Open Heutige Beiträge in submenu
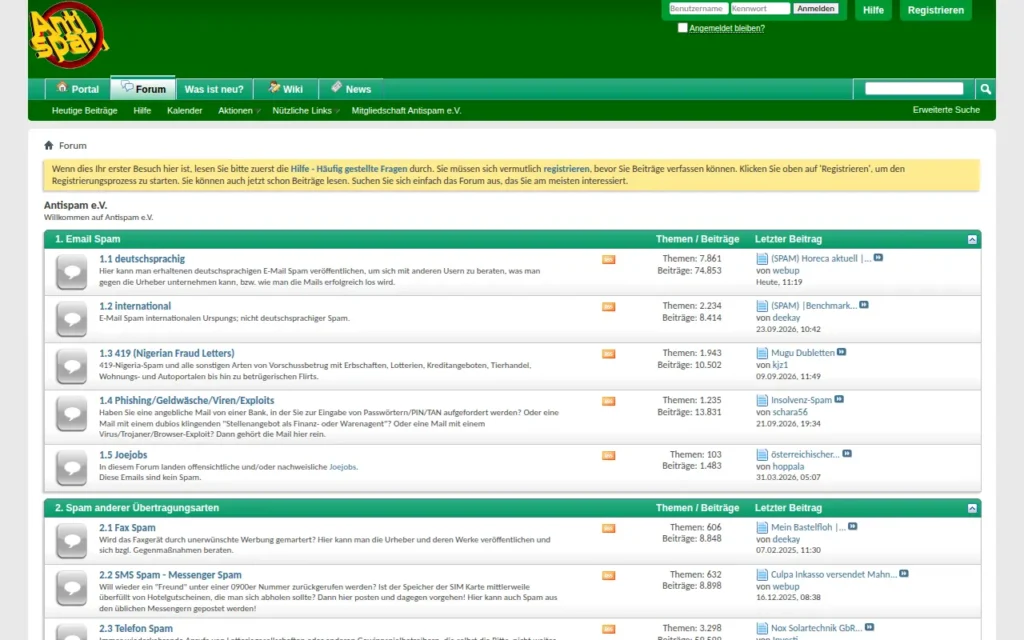 click(x=85, y=110)
